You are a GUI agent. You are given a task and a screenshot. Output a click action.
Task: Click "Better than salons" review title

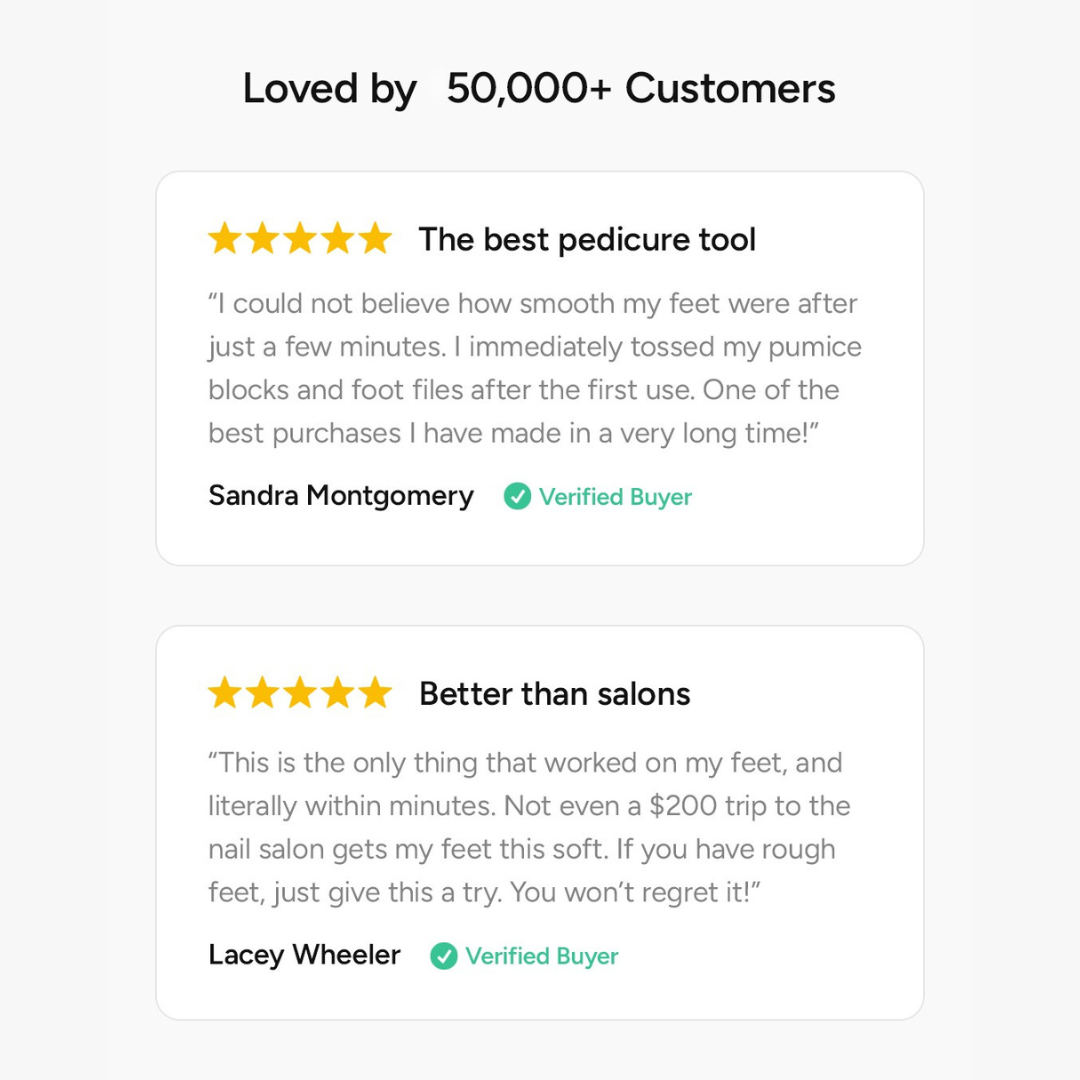coord(555,694)
